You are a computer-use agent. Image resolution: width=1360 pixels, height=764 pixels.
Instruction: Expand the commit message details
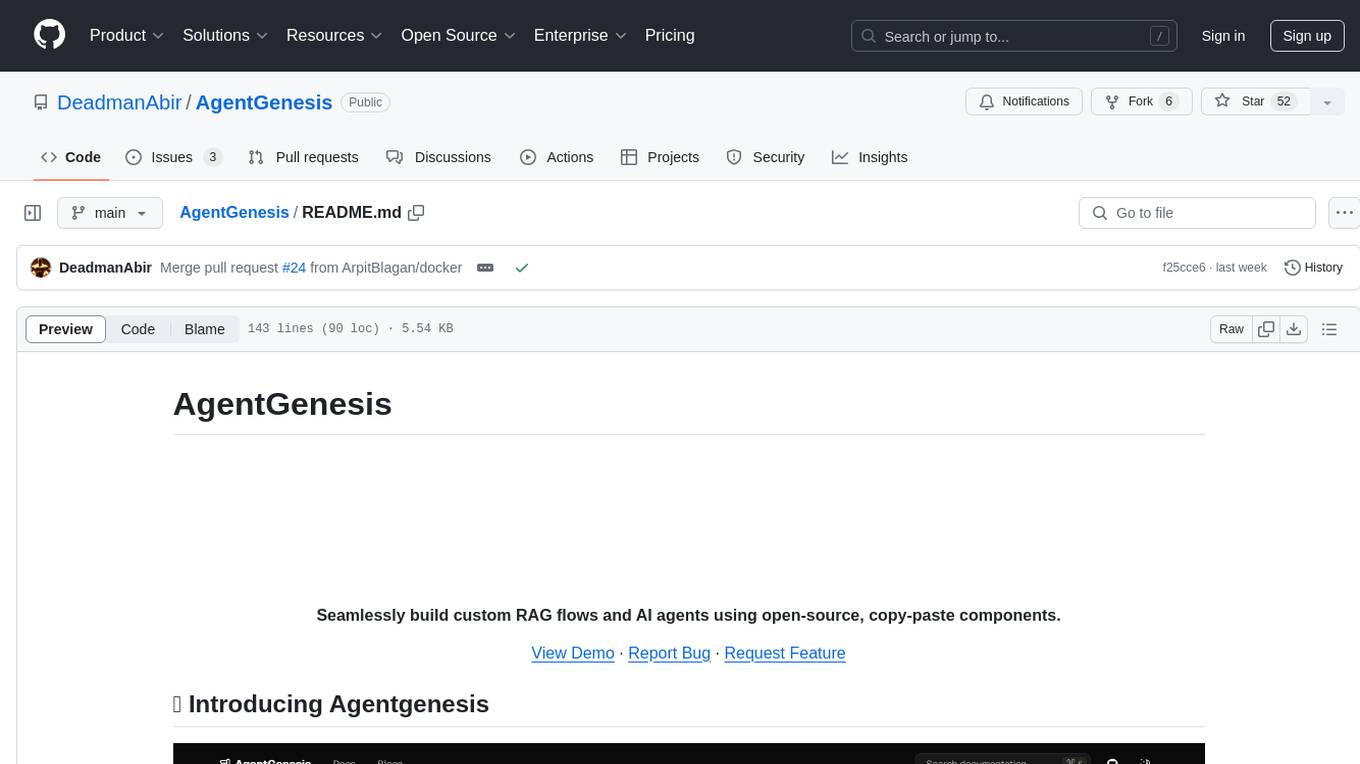tap(485, 268)
